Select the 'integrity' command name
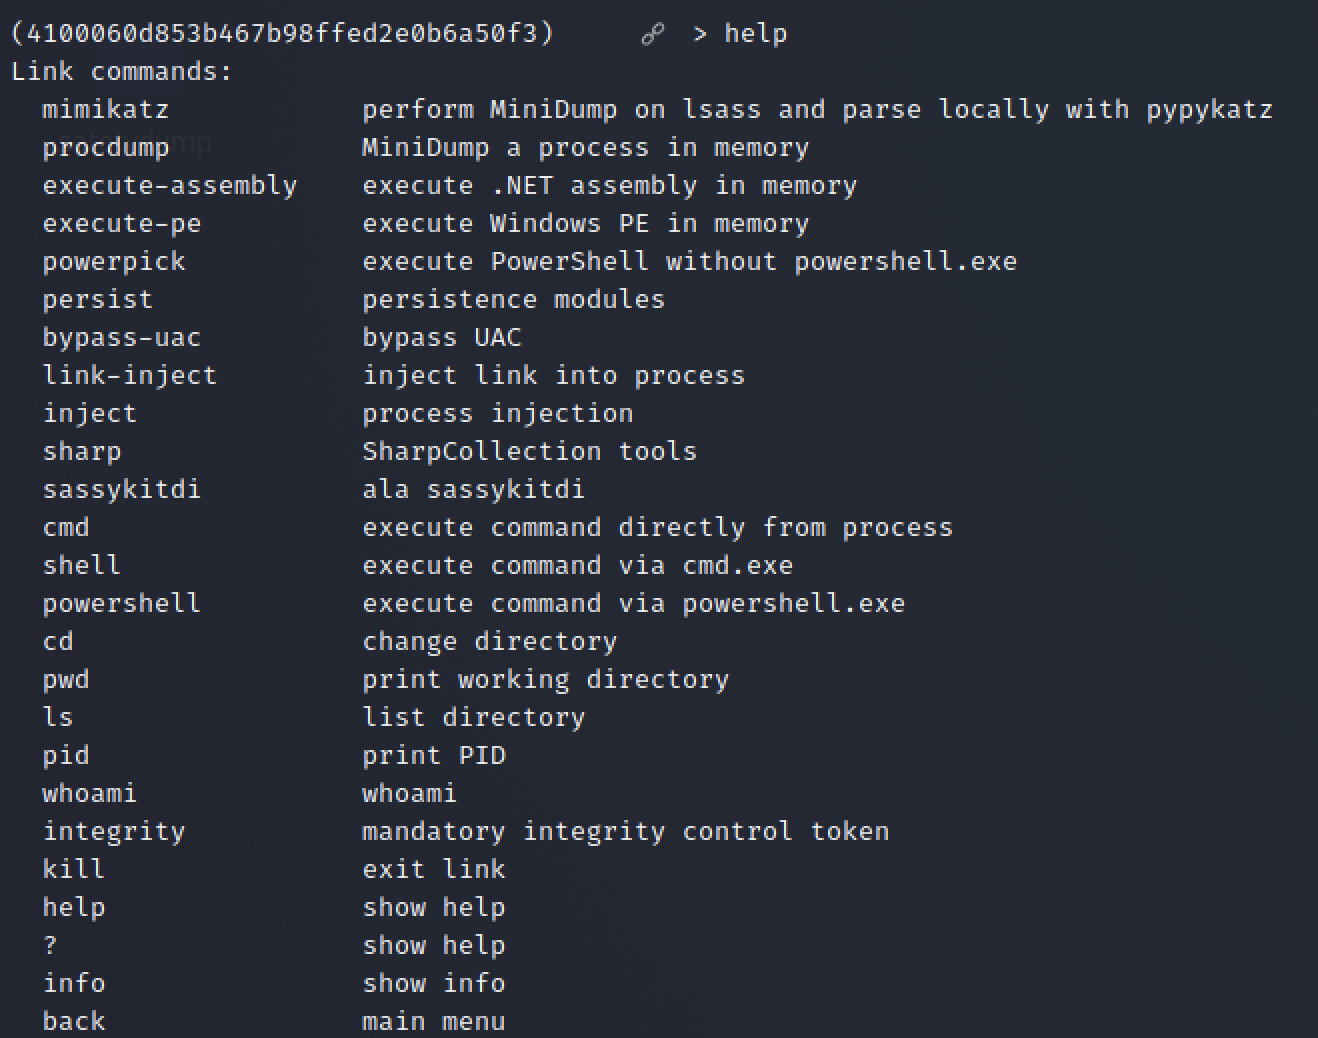Screen dimensions: 1318x1038 coord(113,832)
